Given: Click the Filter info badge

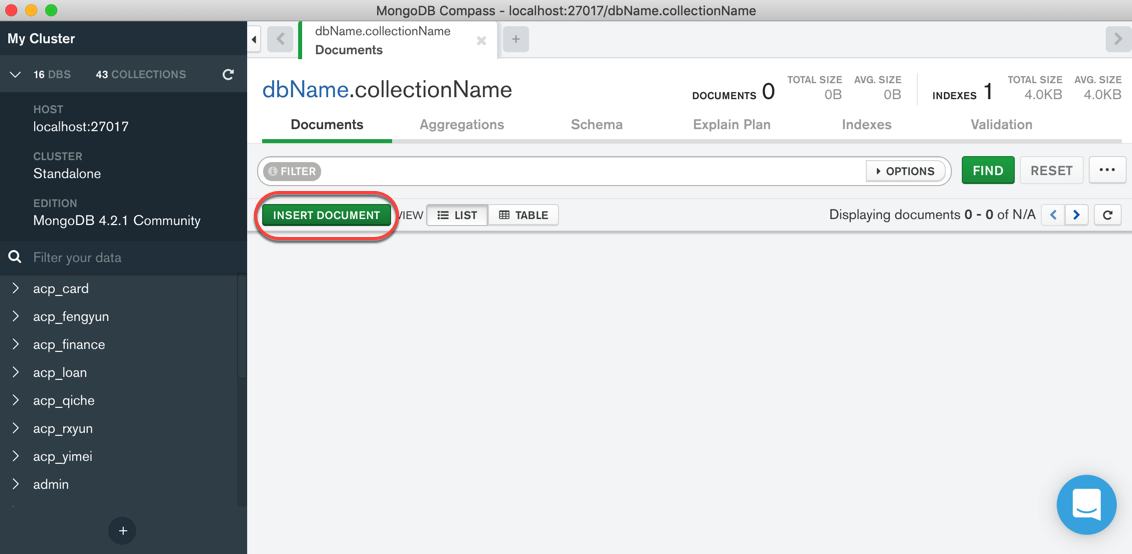Looking at the screenshot, I should [292, 171].
